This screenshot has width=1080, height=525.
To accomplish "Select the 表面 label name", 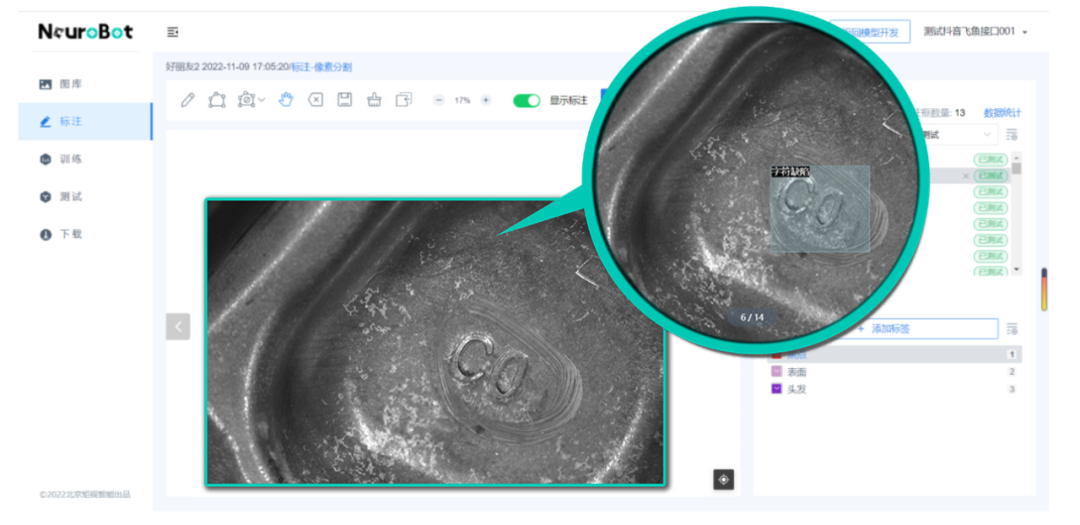I will click(797, 372).
